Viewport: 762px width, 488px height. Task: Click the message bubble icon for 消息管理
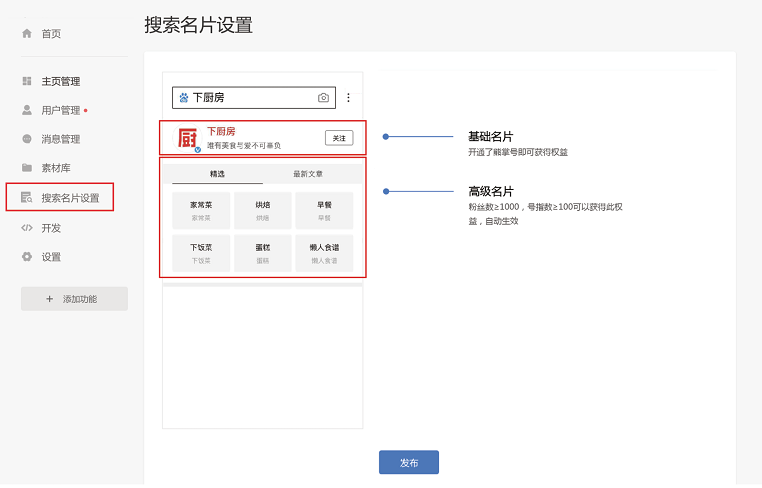click(27, 139)
